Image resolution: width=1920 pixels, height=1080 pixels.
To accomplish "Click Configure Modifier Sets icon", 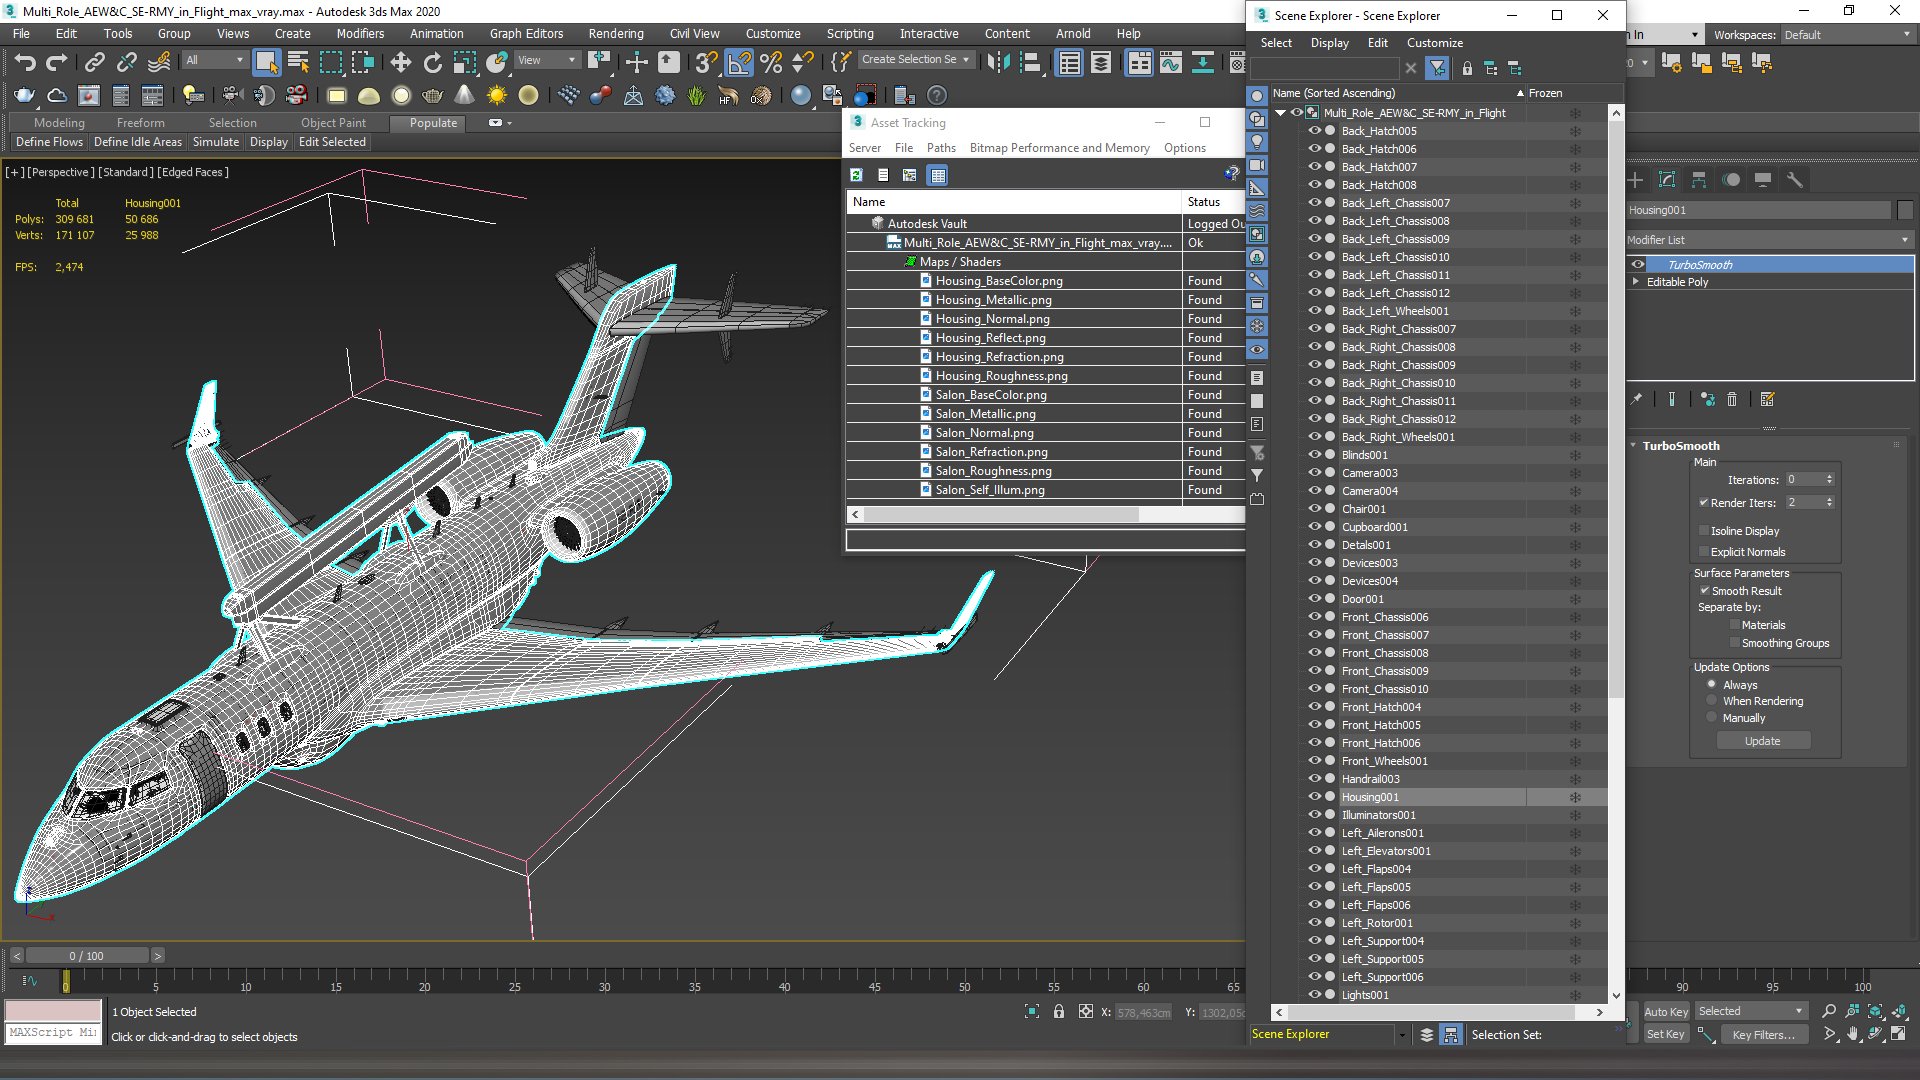I will click(x=1767, y=399).
